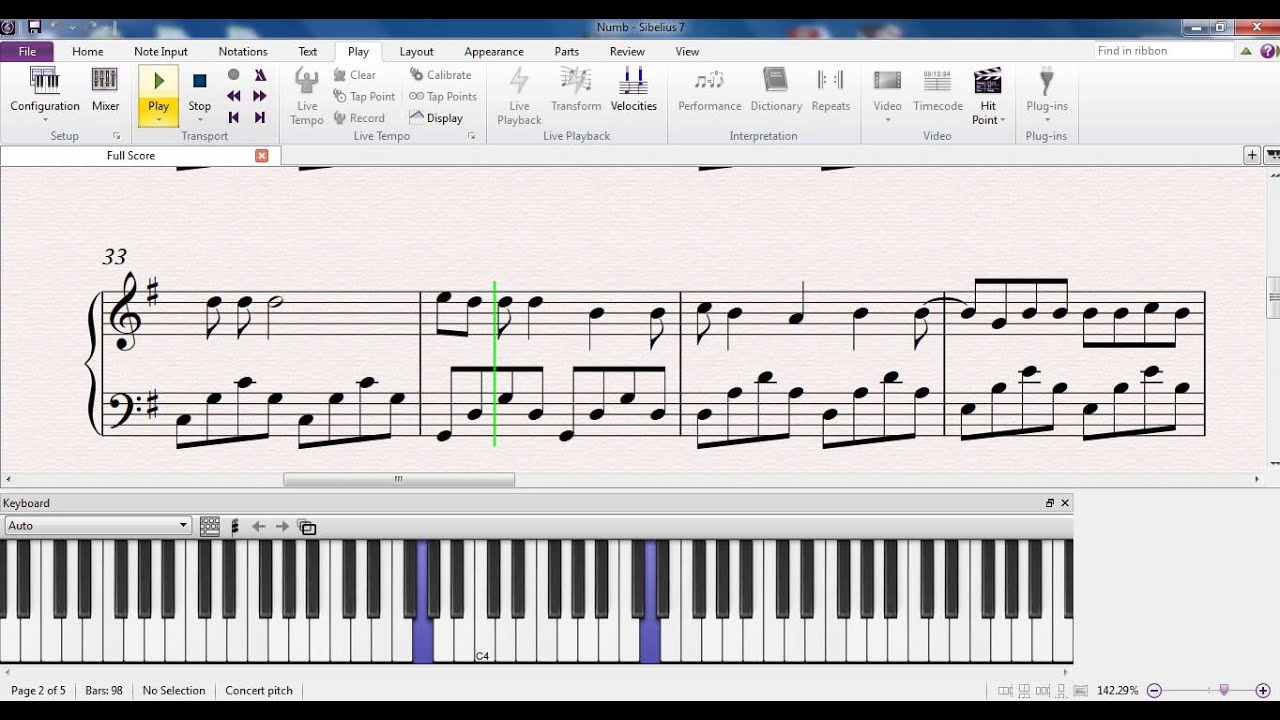Viewport: 1280px width, 720px height.
Task: Expand the Plug-ins dropdown arrow
Action: [x=1047, y=120]
